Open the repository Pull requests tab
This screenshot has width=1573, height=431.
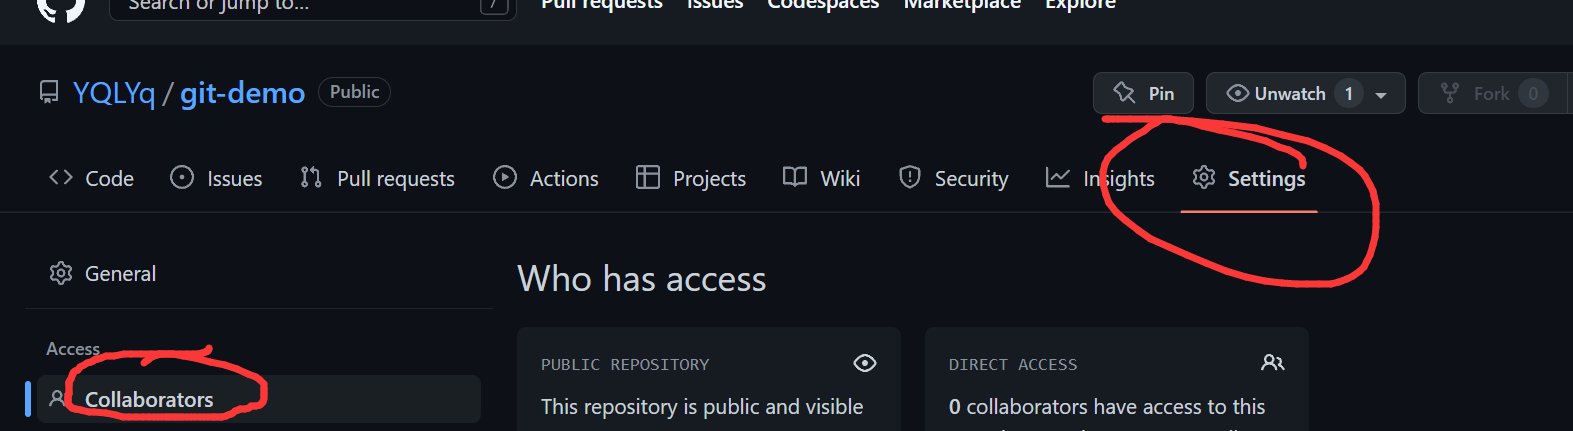[378, 178]
